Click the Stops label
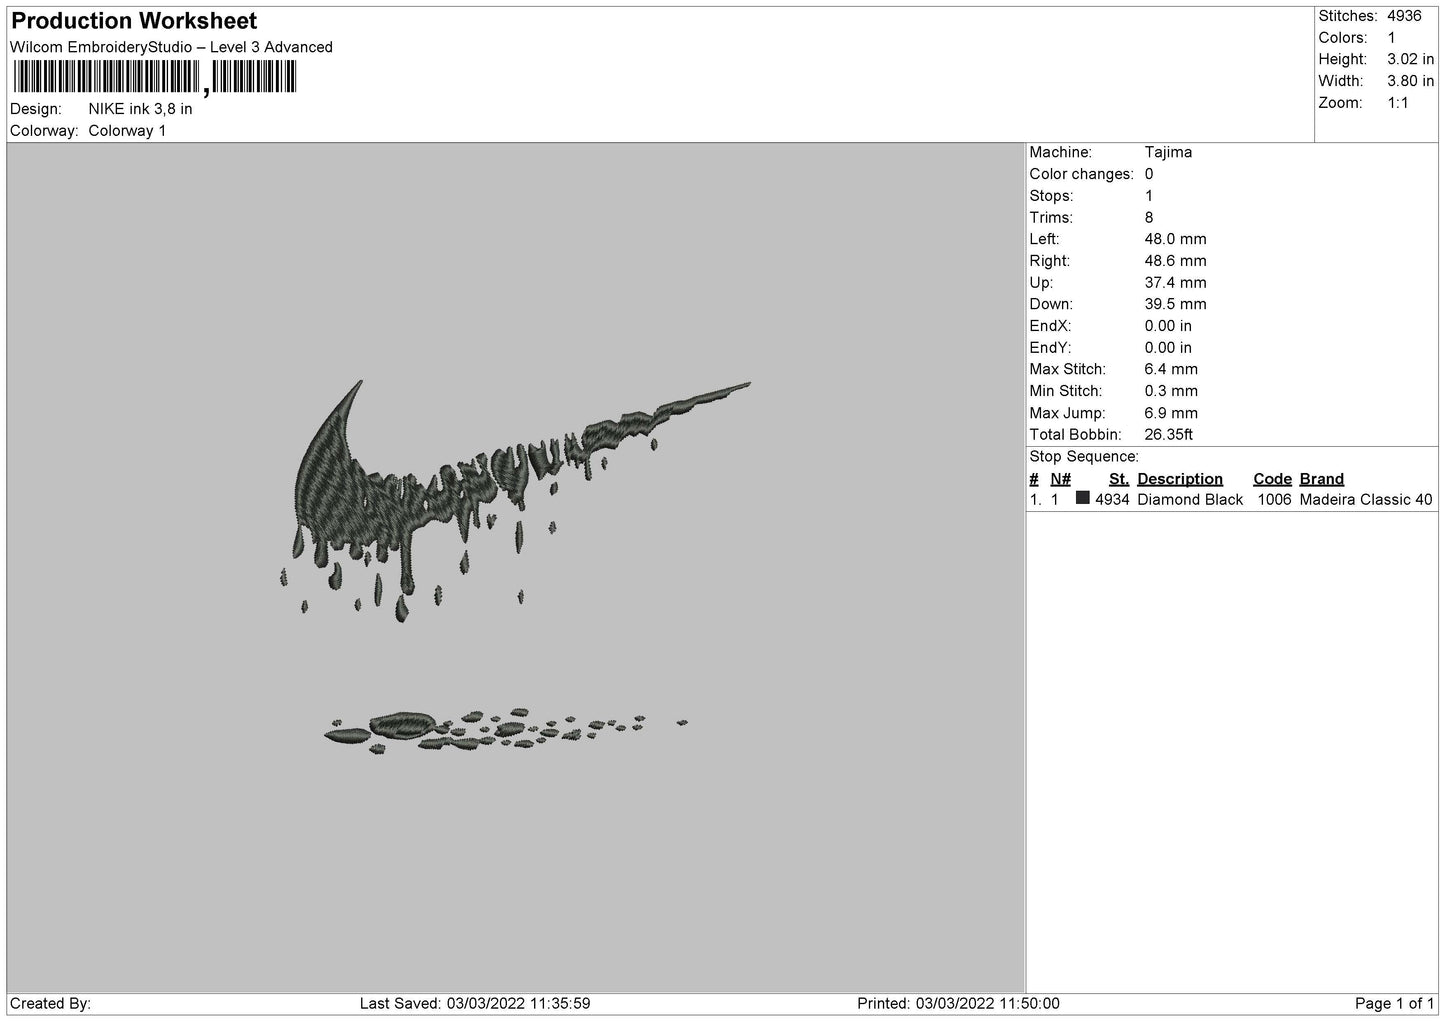1445x1021 pixels. pos(1051,196)
